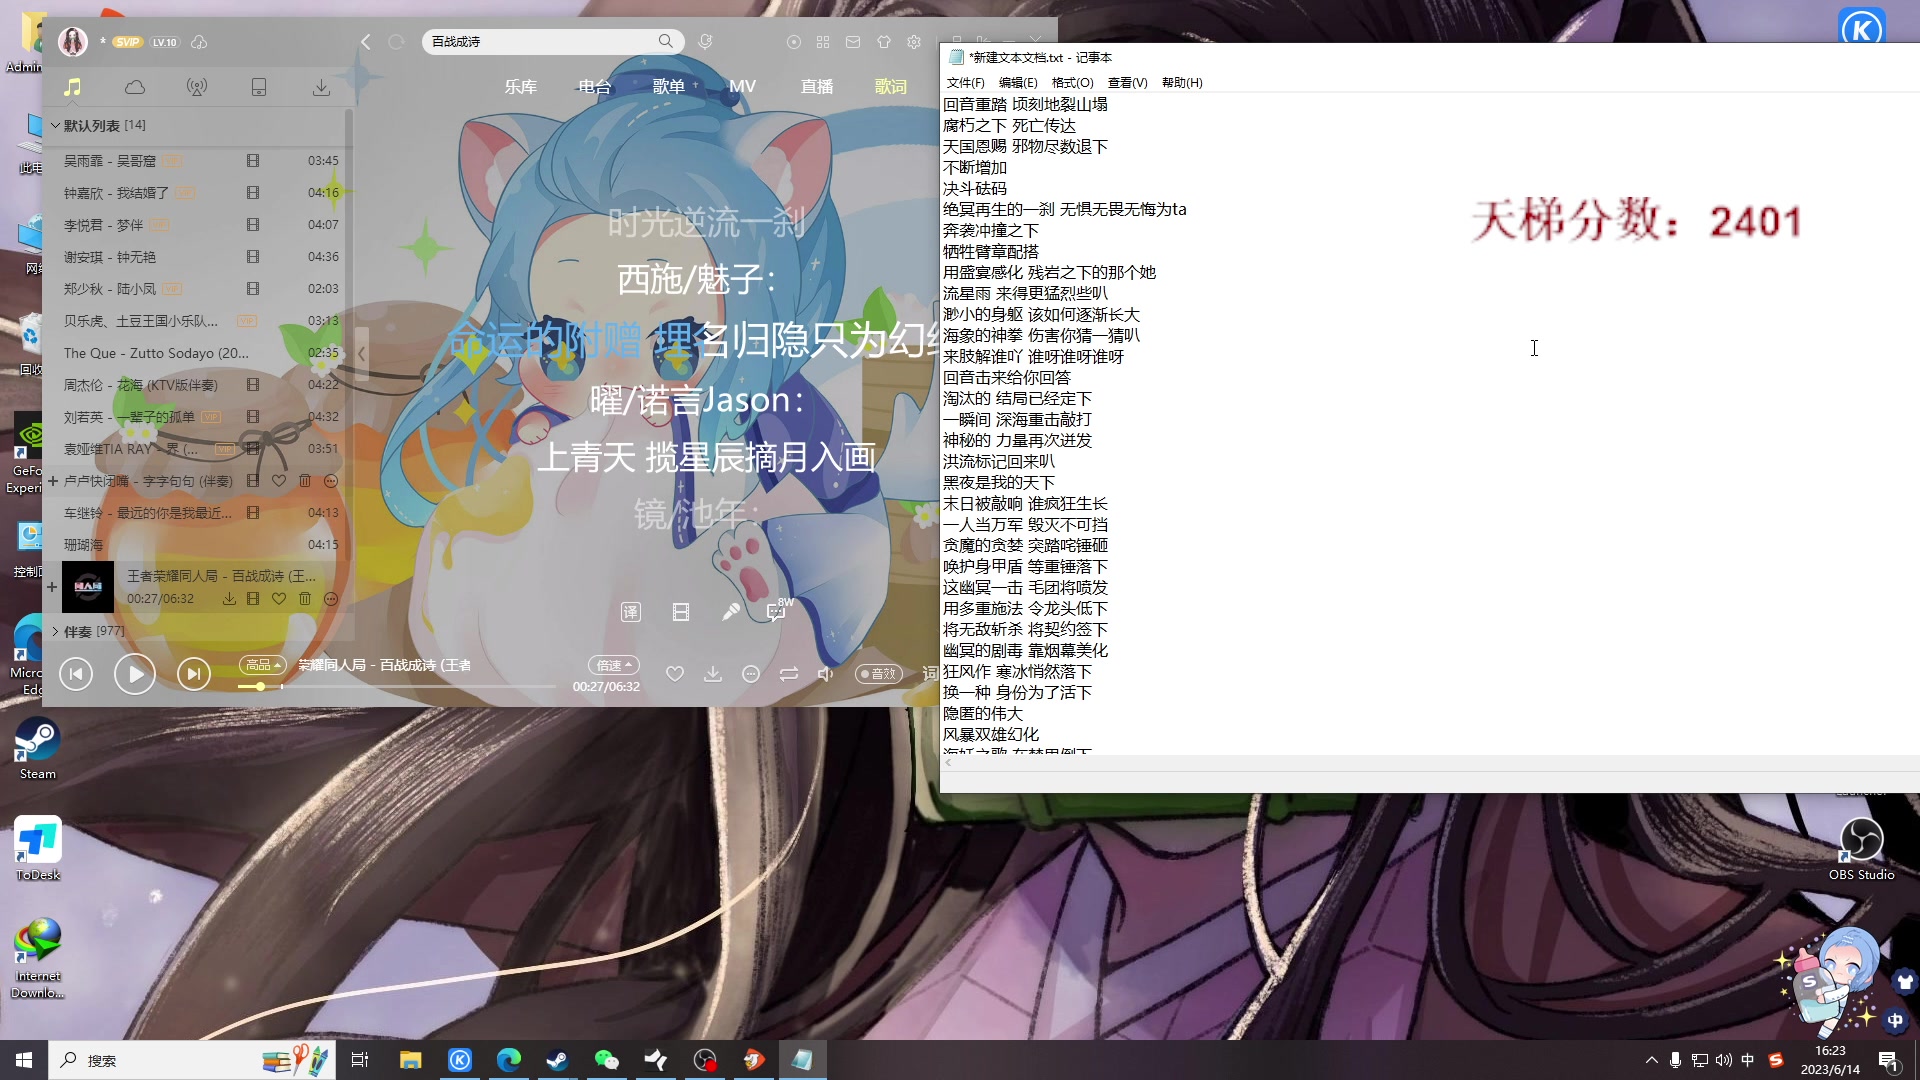Switch to the 电台 tab
Screen dimensions: 1920x1080
594,87
